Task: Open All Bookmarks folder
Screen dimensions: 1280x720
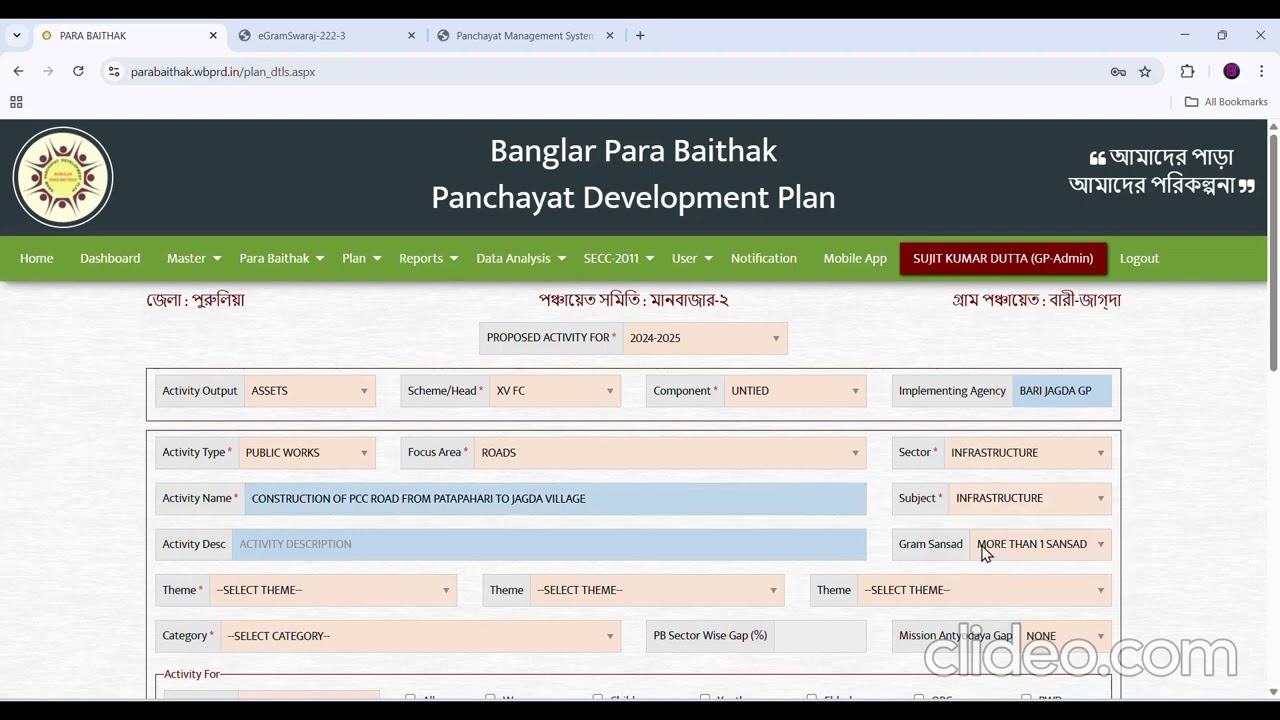Action: click(1226, 102)
